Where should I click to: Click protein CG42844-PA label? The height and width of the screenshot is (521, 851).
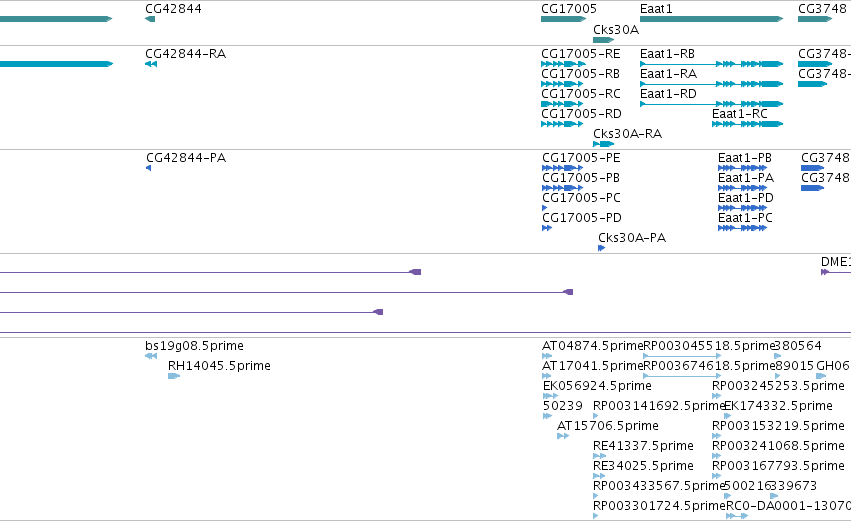[186, 158]
